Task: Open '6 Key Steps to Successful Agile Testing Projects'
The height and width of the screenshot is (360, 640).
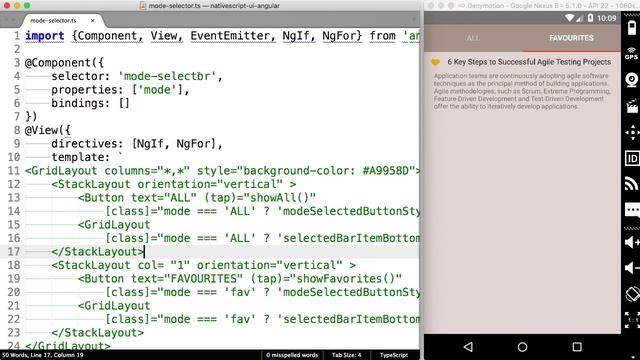Action: point(529,62)
